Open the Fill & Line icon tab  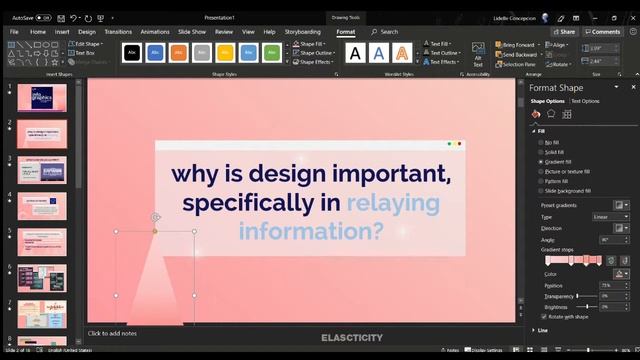[x=536, y=114]
